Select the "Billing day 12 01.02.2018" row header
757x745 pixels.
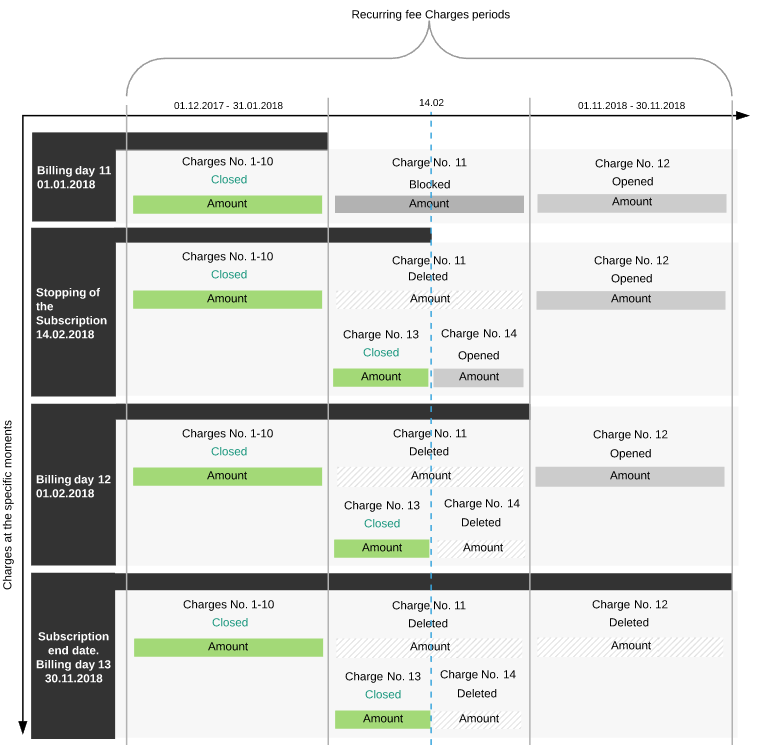pyautogui.click(x=73, y=486)
